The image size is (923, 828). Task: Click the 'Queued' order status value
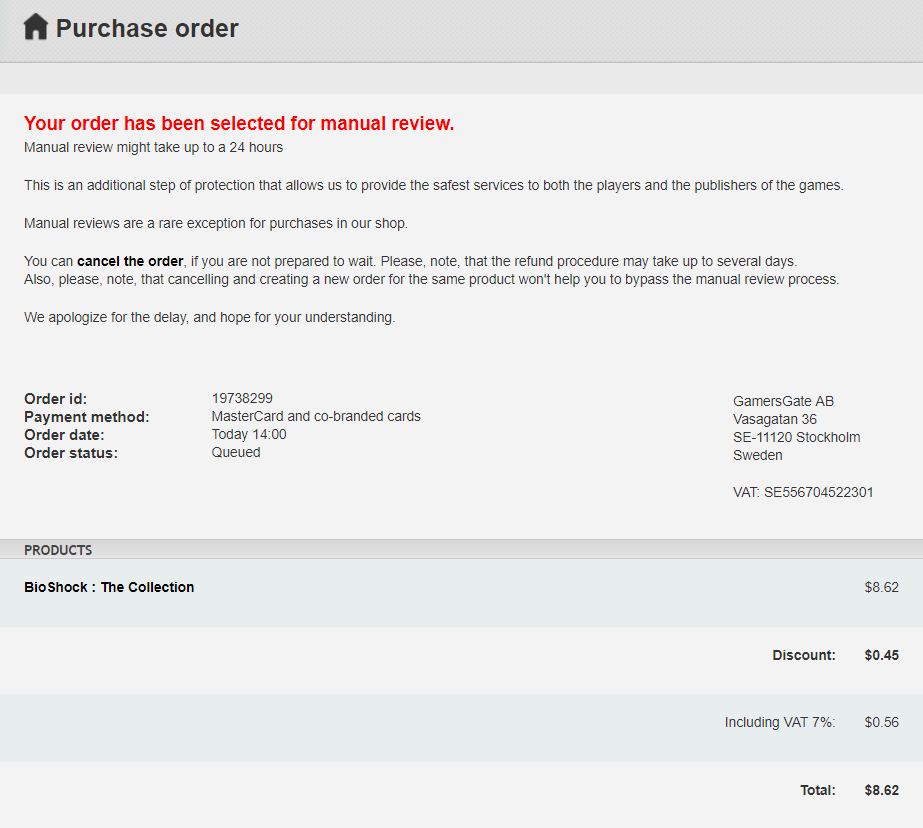236,452
